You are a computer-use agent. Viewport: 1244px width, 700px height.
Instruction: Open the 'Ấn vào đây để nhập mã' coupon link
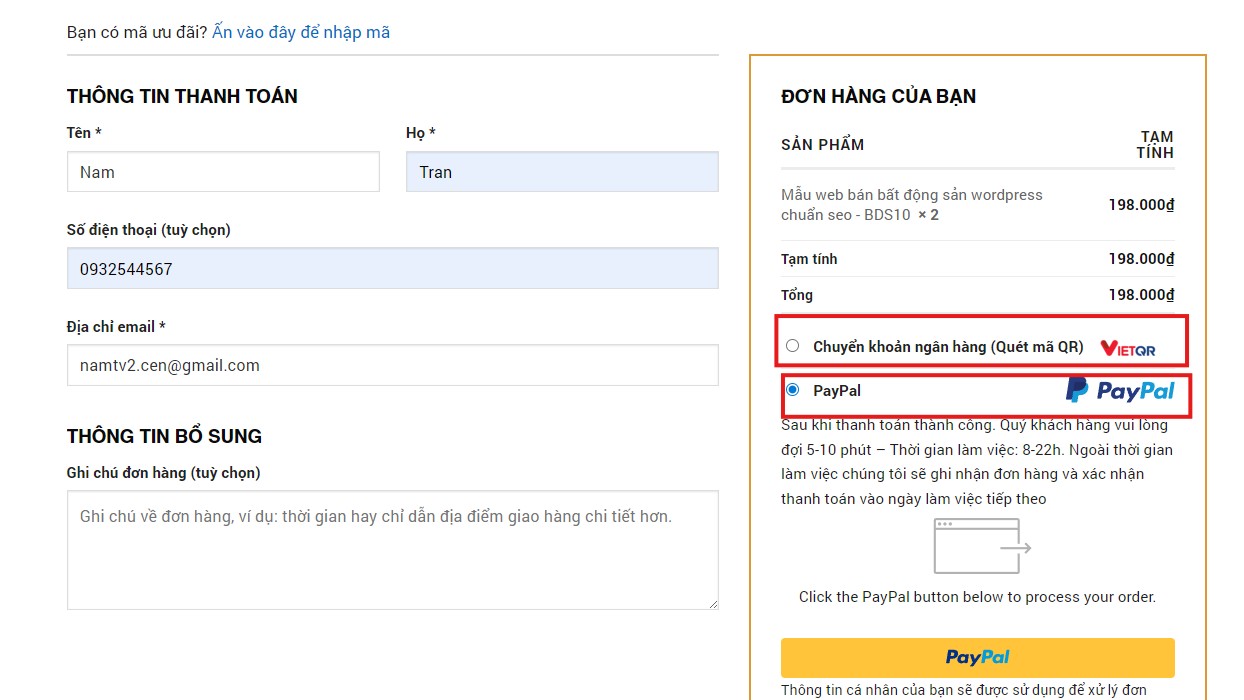pos(301,32)
